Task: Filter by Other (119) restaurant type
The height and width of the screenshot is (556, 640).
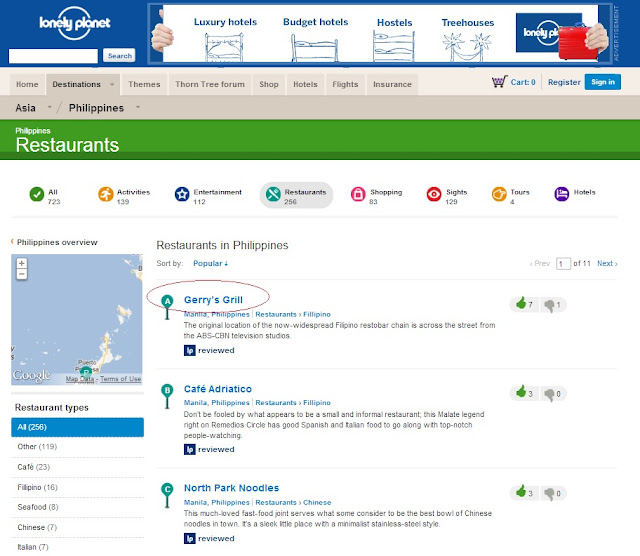Action: [x=77, y=447]
